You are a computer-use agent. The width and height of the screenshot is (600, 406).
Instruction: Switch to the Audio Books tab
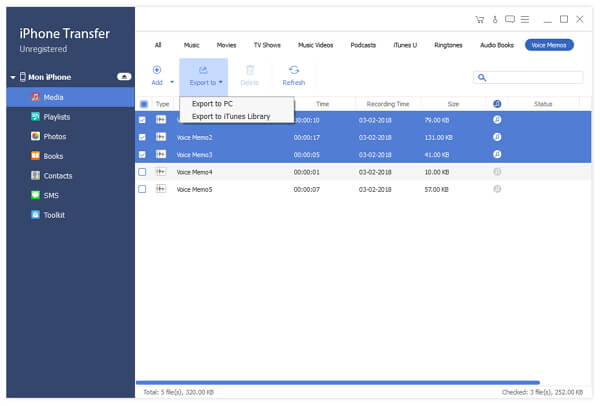pyautogui.click(x=497, y=45)
